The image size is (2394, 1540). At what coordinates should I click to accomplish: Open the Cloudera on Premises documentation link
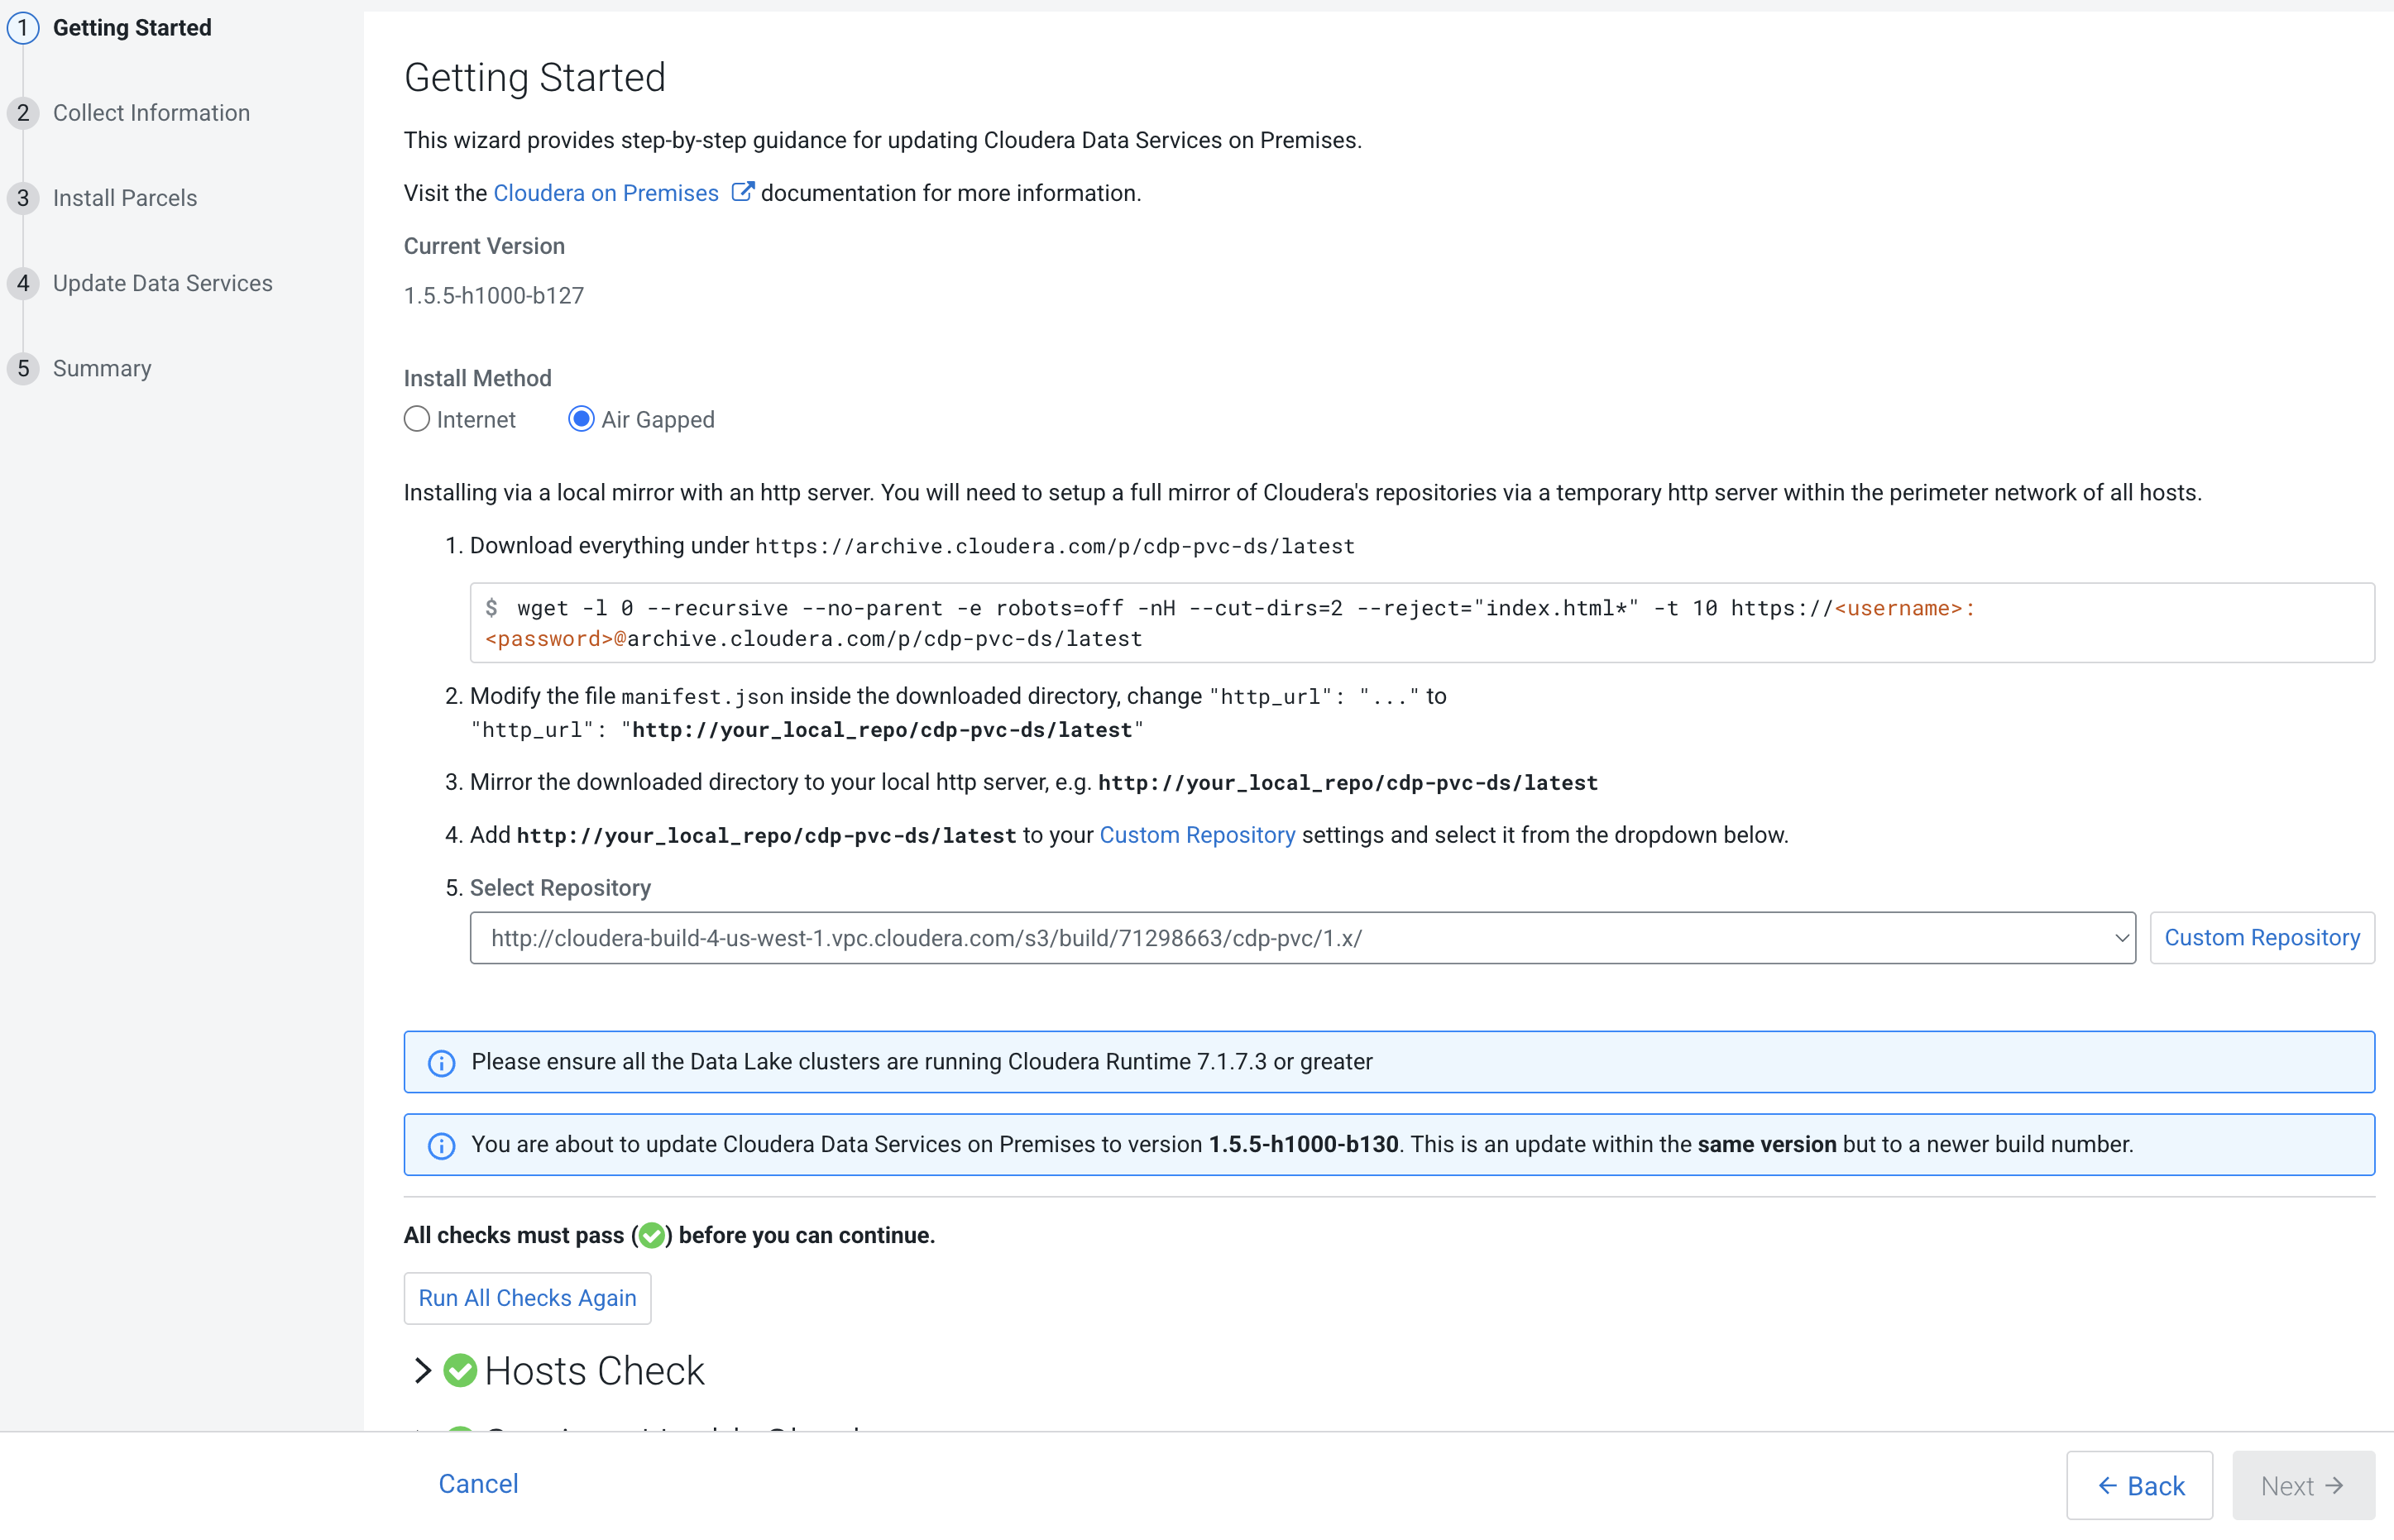click(606, 193)
